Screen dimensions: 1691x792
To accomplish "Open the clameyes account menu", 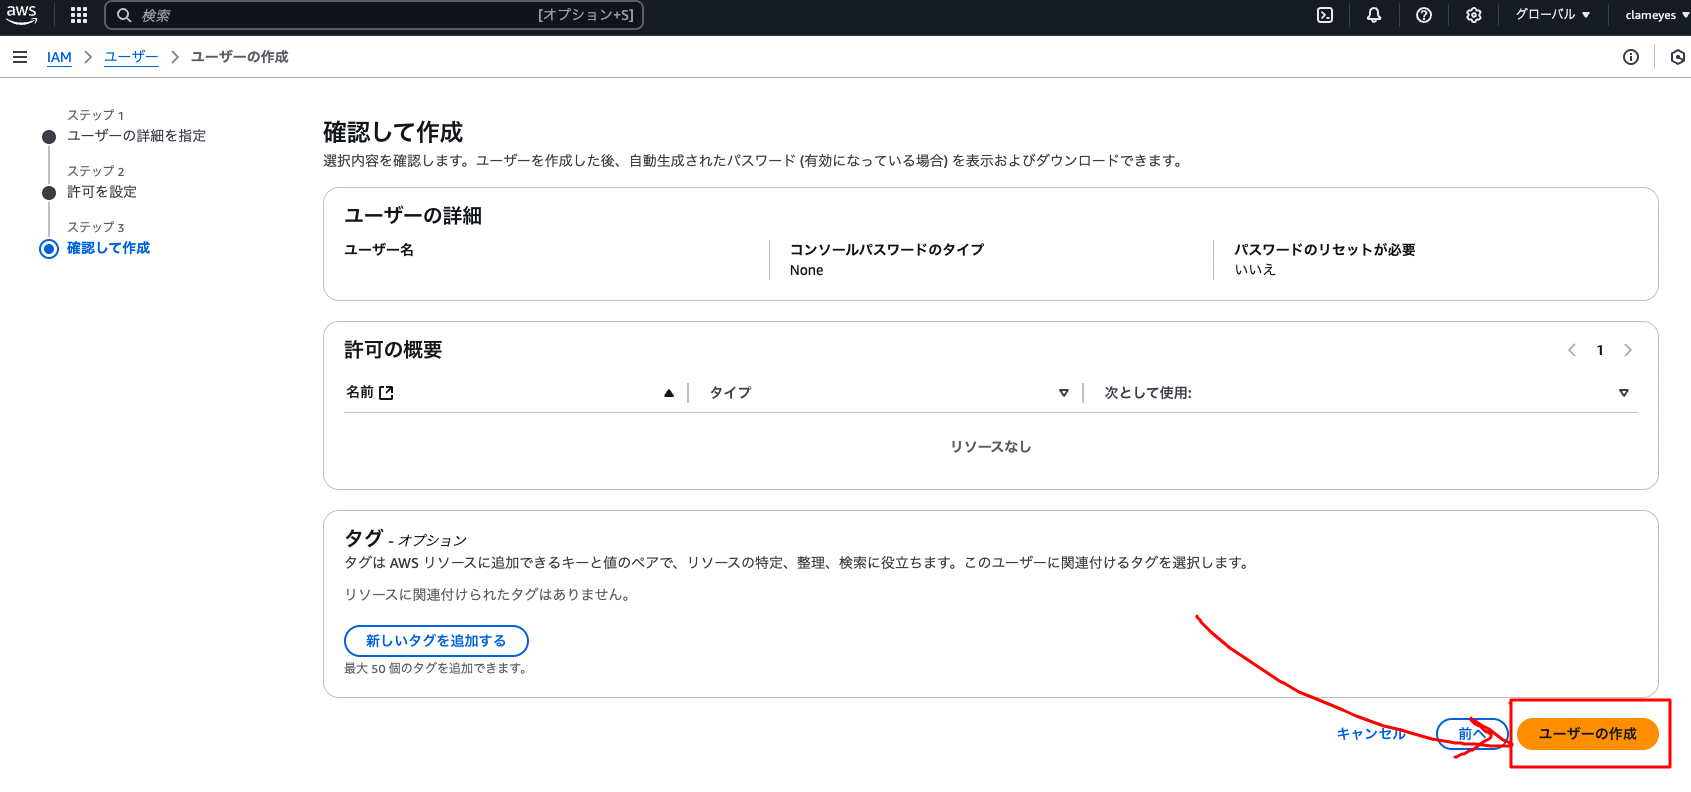I will (1657, 15).
